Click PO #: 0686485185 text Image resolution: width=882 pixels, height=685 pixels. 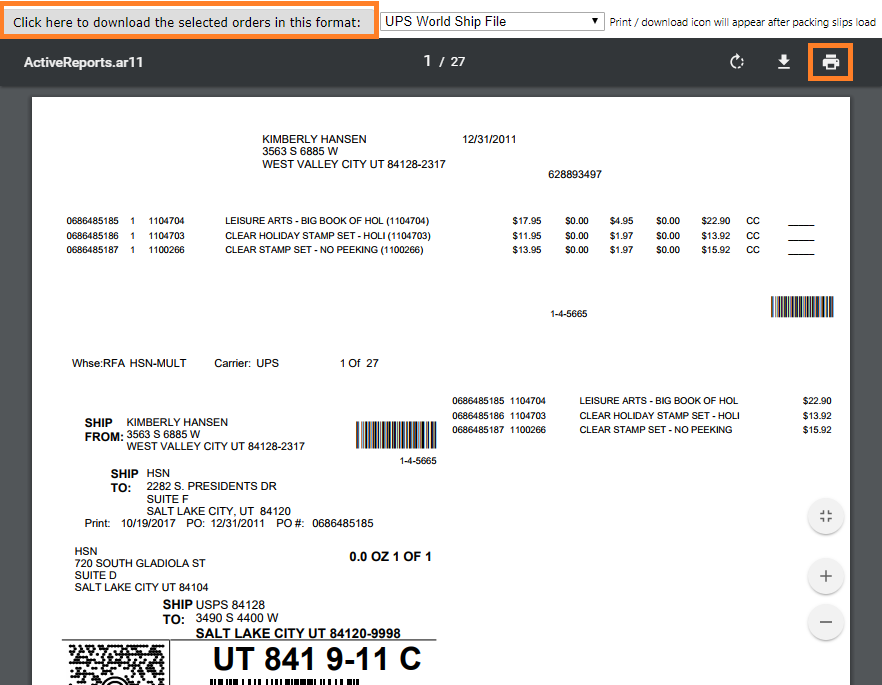(325, 523)
